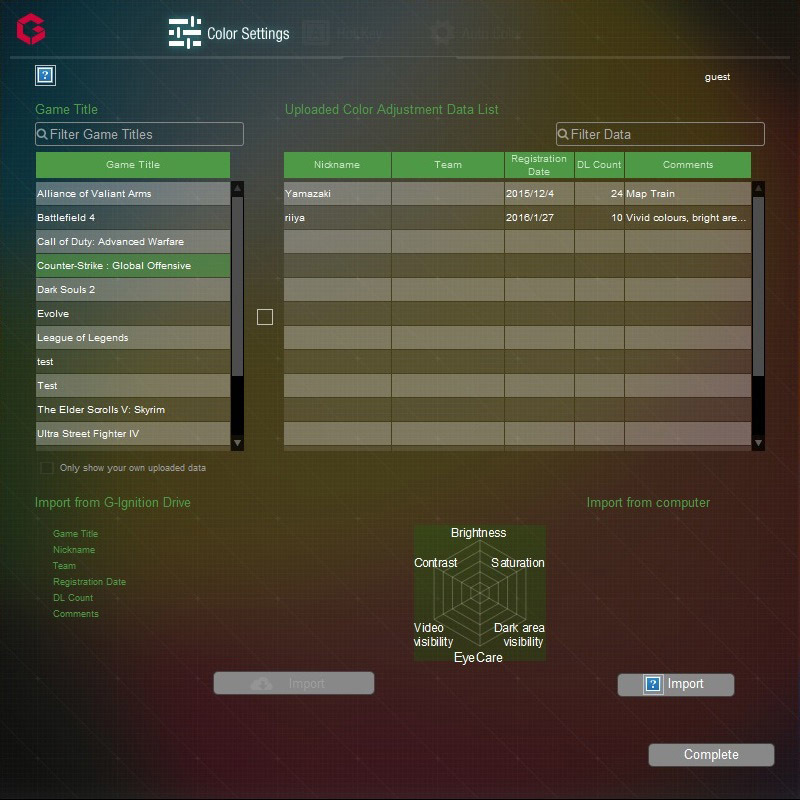Click the Complete button
Image resolution: width=800 pixels, height=800 pixels.
click(x=711, y=755)
